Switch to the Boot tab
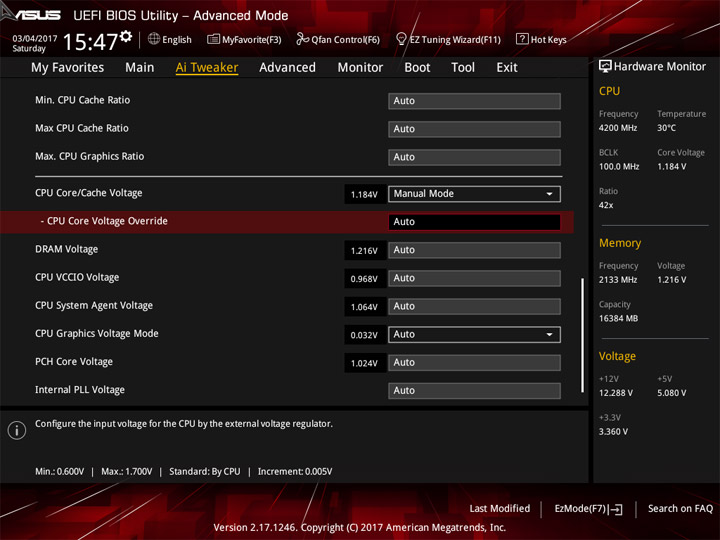 pos(417,68)
